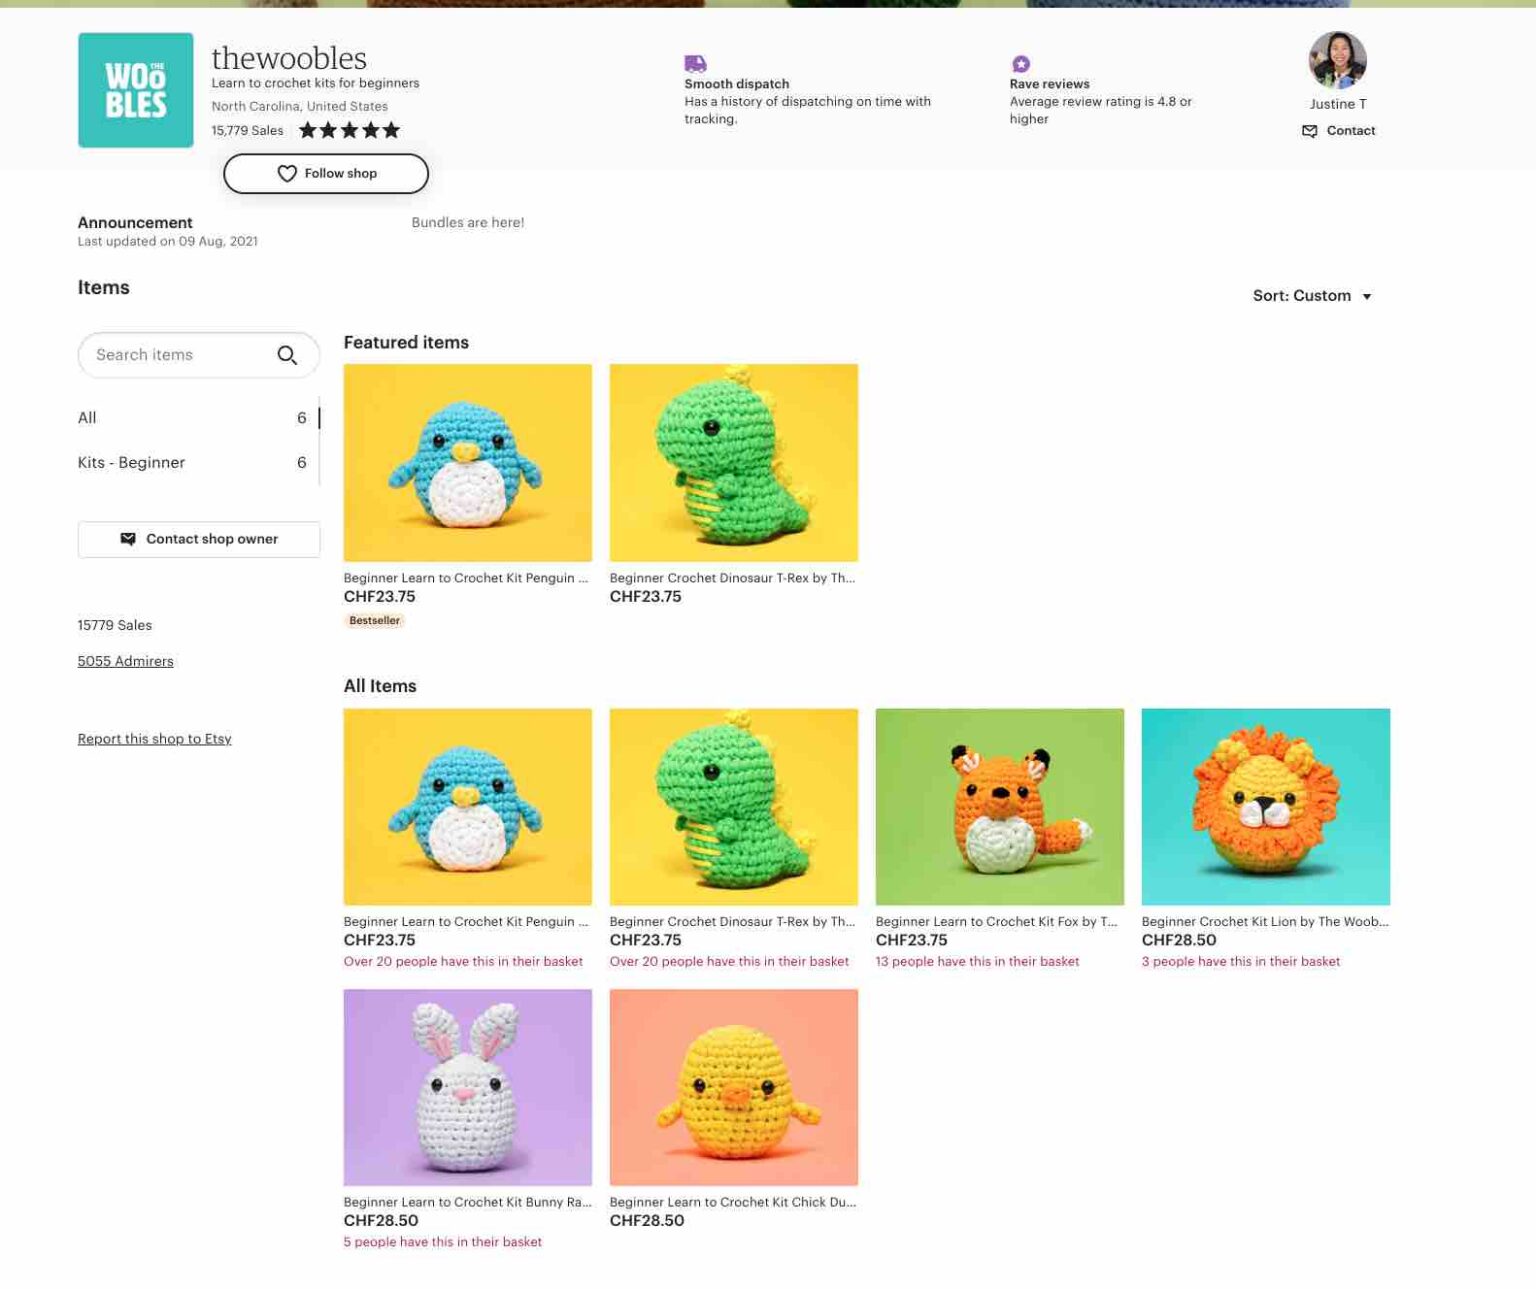Image resolution: width=1536 pixels, height=1289 pixels.
Task: Click the Rave reviews star badge icon
Action: pyautogui.click(x=1020, y=64)
